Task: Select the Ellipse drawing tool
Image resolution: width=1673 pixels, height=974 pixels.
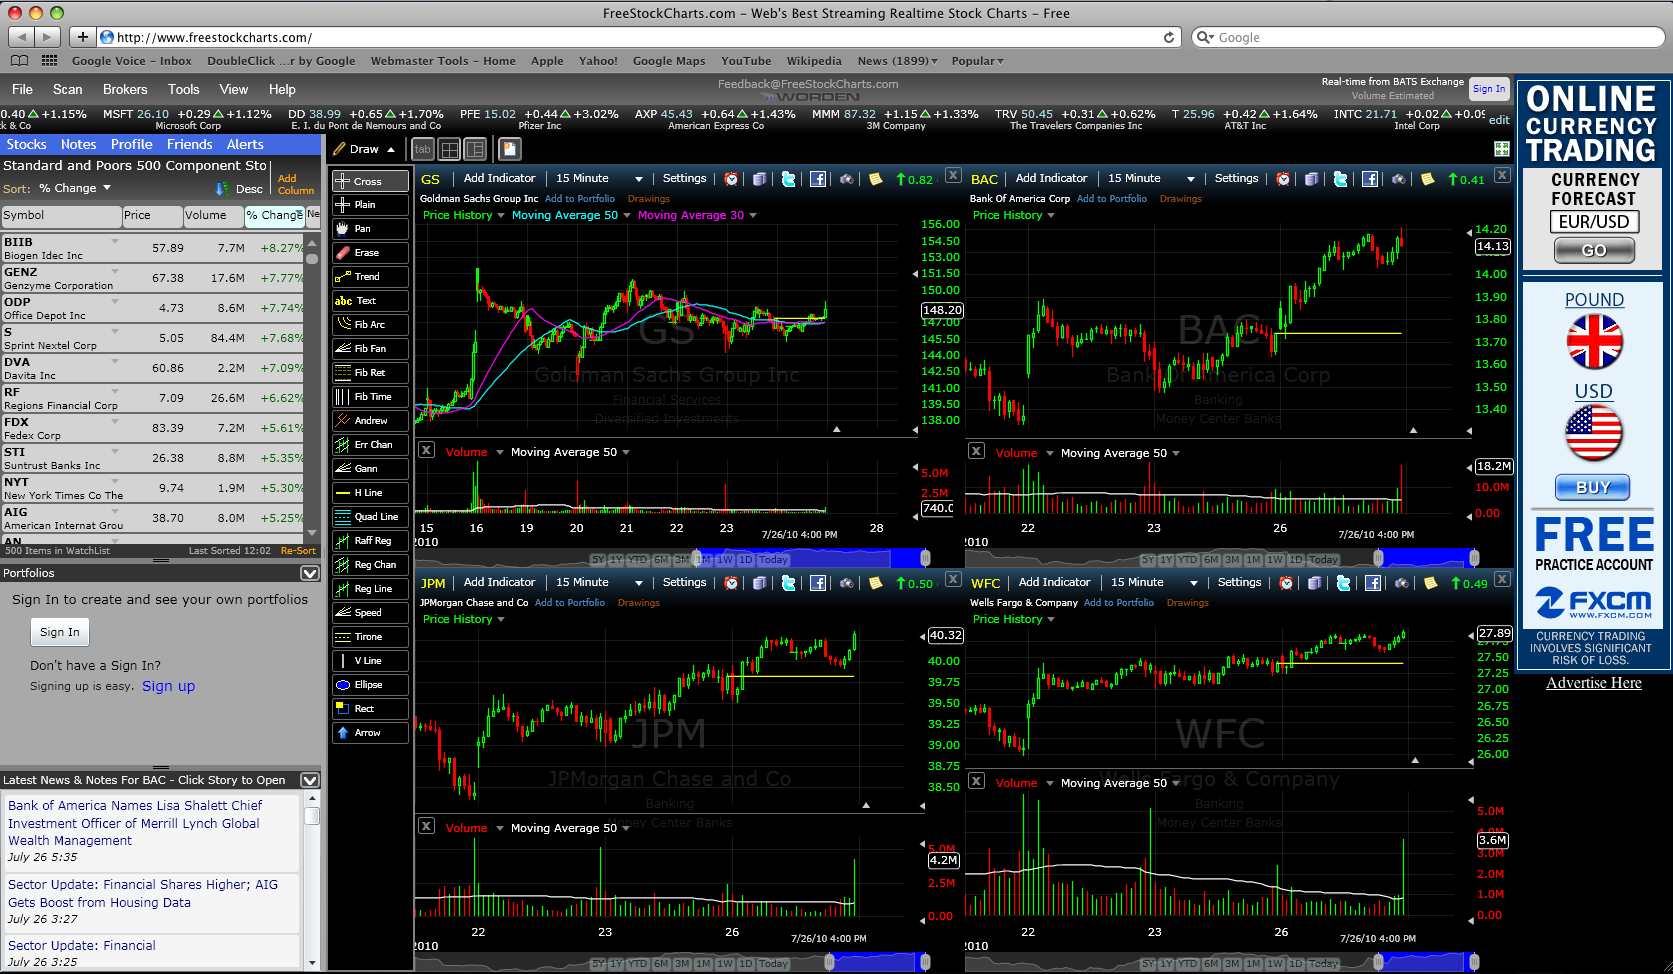Action: 370,685
